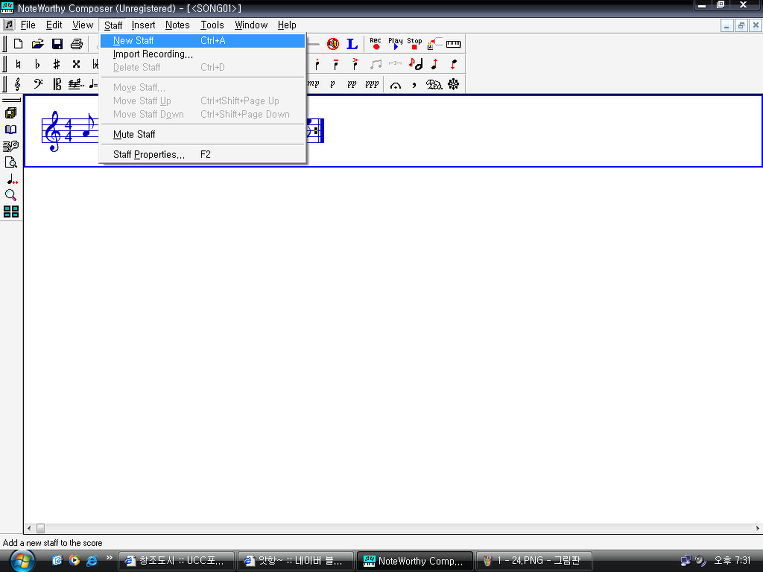Open the Help menu
The image size is (763, 572).
tap(287, 25)
